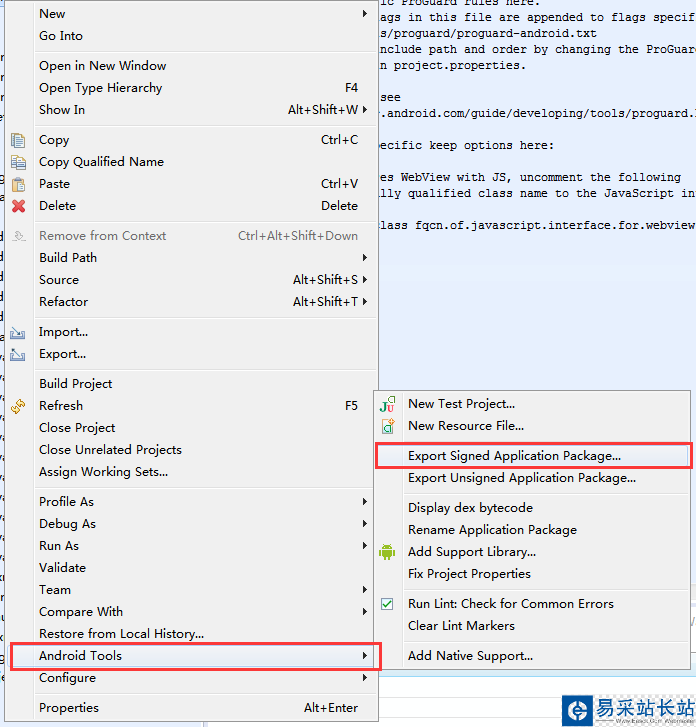Choose Export... menu entry
The image size is (696, 727).
[x=191, y=354]
